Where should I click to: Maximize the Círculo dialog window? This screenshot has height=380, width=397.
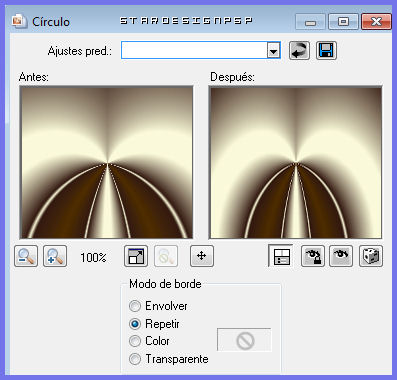[343, 22]
